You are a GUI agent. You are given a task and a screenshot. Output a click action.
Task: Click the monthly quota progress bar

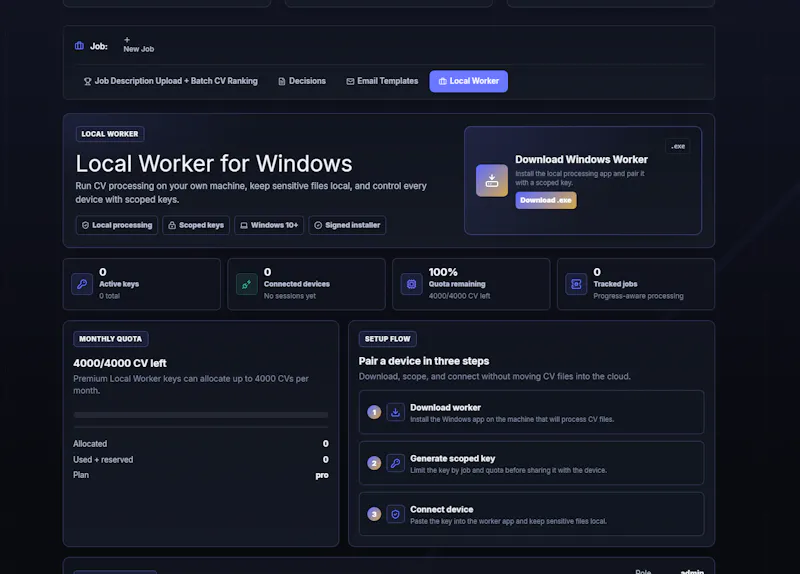tap(201, 415)
